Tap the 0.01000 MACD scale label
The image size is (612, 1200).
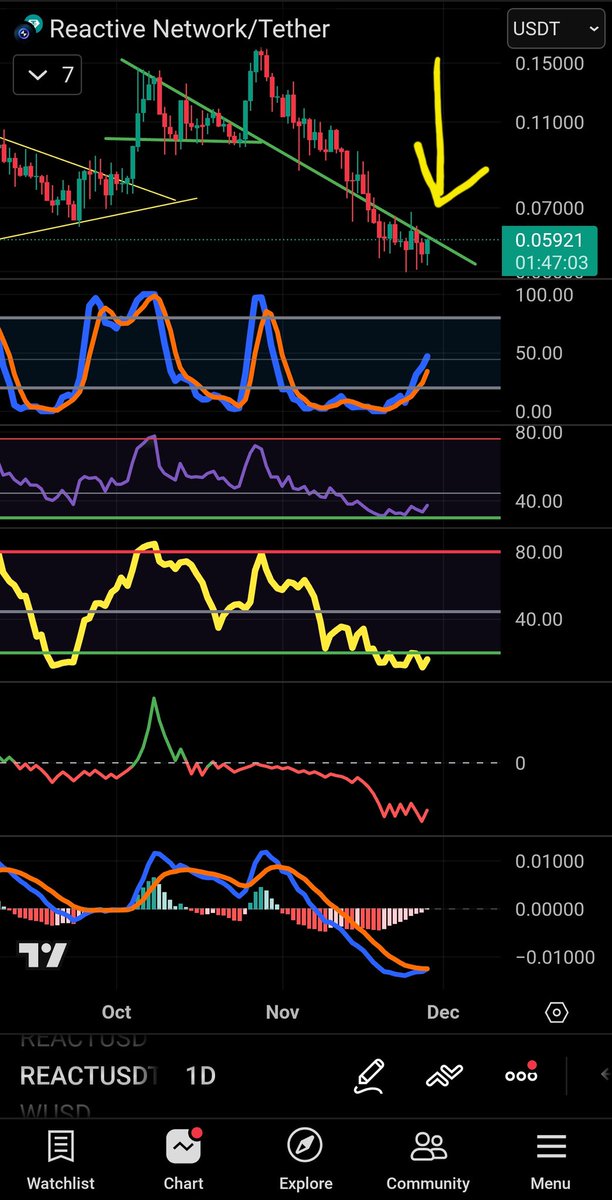pyautogui.click(x=550, y=861)
